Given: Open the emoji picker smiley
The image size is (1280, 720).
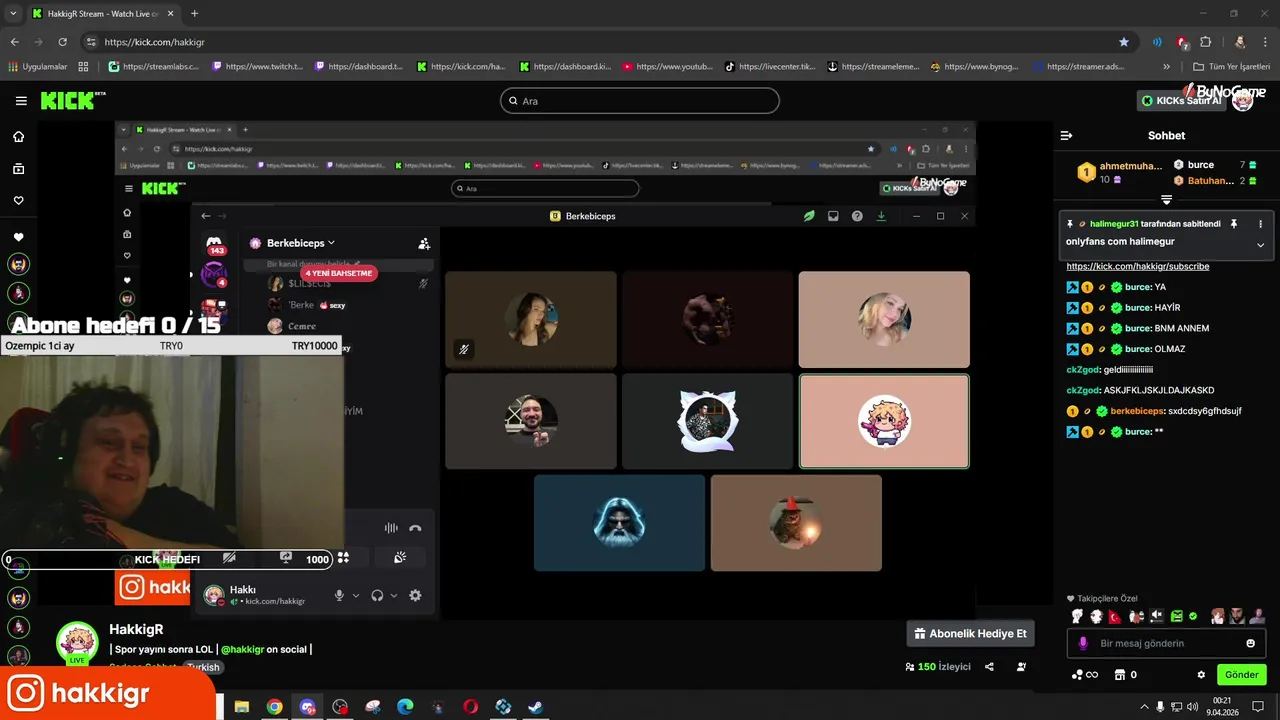Looking at the screenshot, I should [1250, 643].
